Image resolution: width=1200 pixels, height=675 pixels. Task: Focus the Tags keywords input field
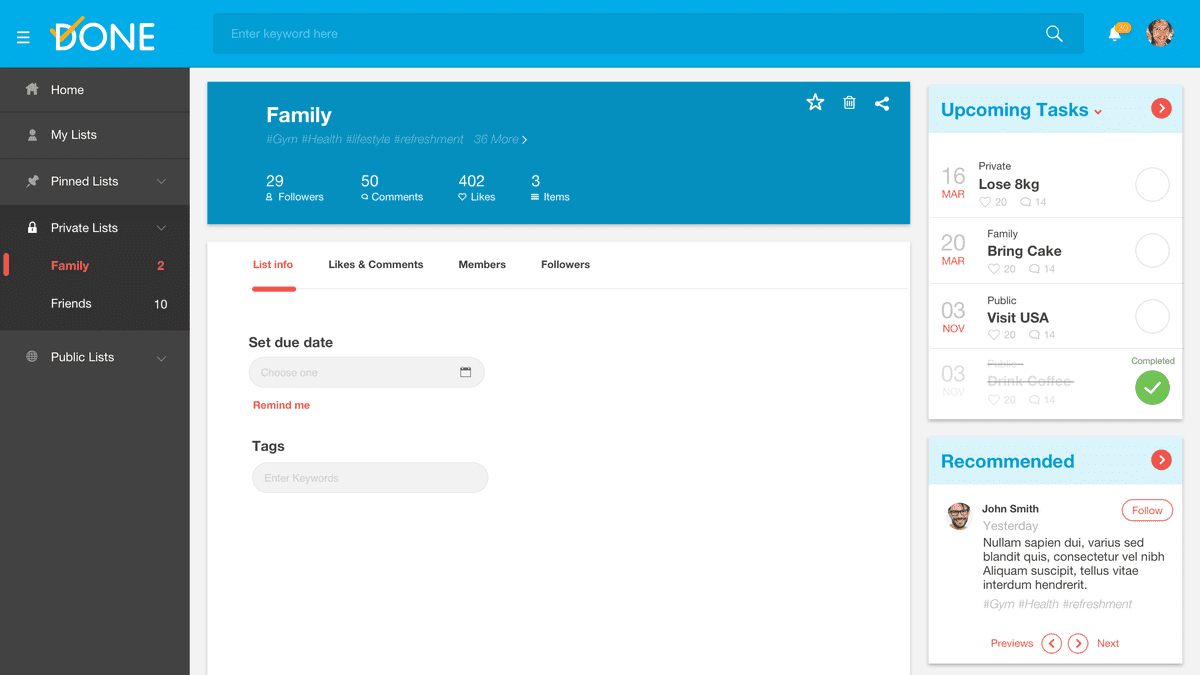tap(369, 478)
